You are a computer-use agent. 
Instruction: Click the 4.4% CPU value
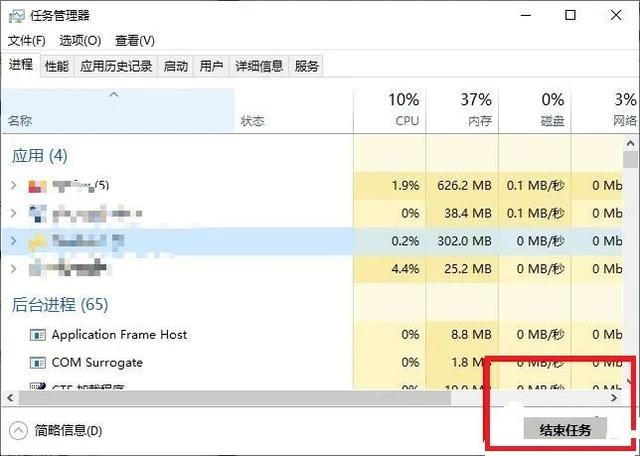coord(405,269)
